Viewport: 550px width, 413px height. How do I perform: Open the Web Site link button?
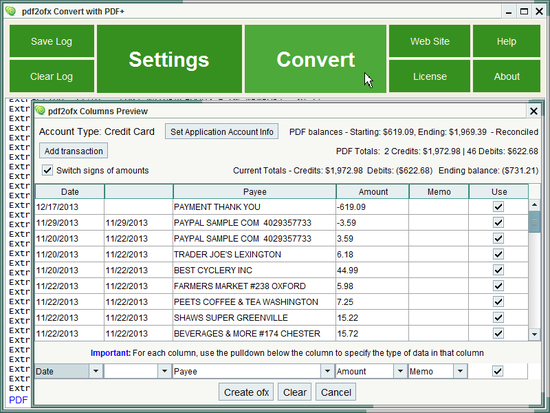pyautogui.click(x=430, y=41)
